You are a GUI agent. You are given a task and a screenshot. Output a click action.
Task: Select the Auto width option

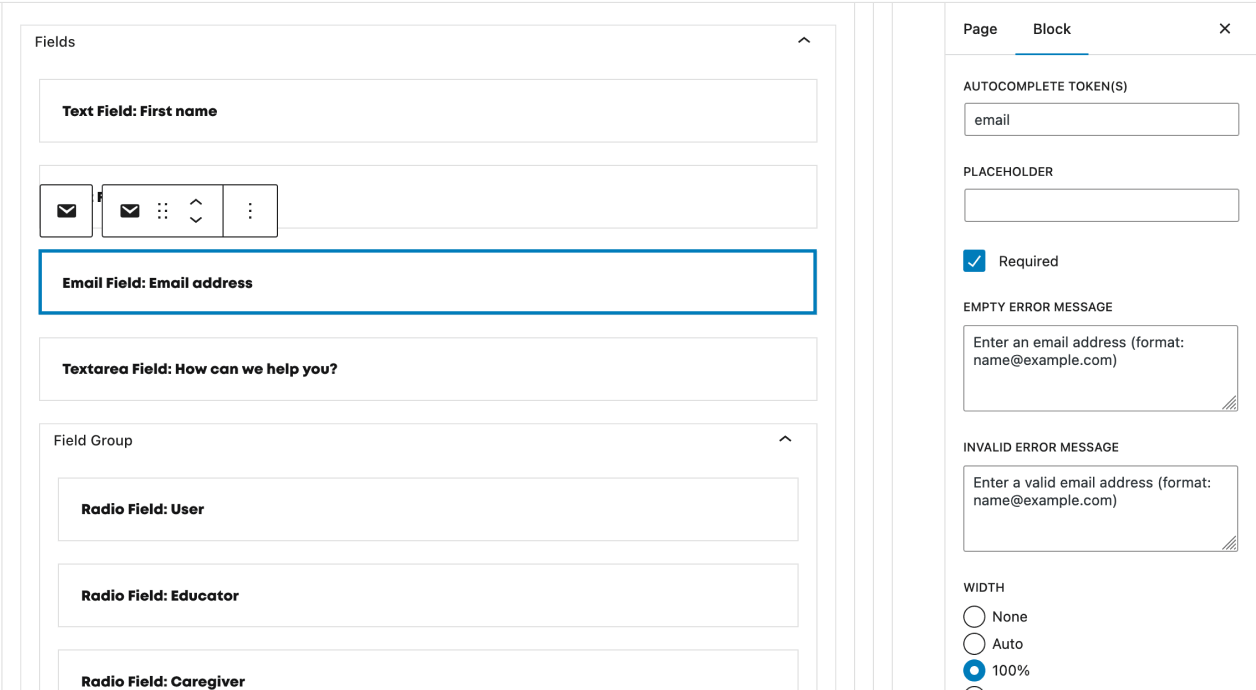974,643
